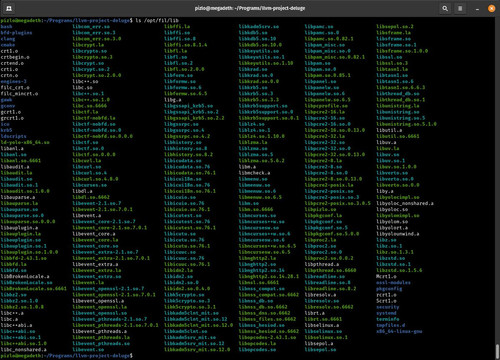
Task: Select the file name rcrt1.o
Action: click(x=386, y=295)
